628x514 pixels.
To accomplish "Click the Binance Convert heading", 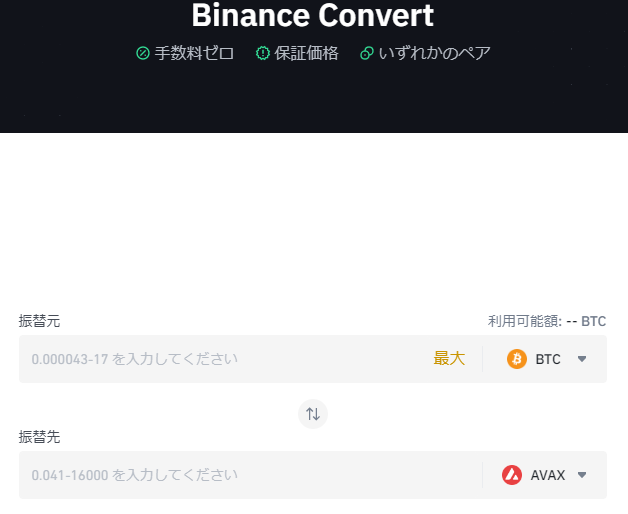I will click(x=313, y=15).
